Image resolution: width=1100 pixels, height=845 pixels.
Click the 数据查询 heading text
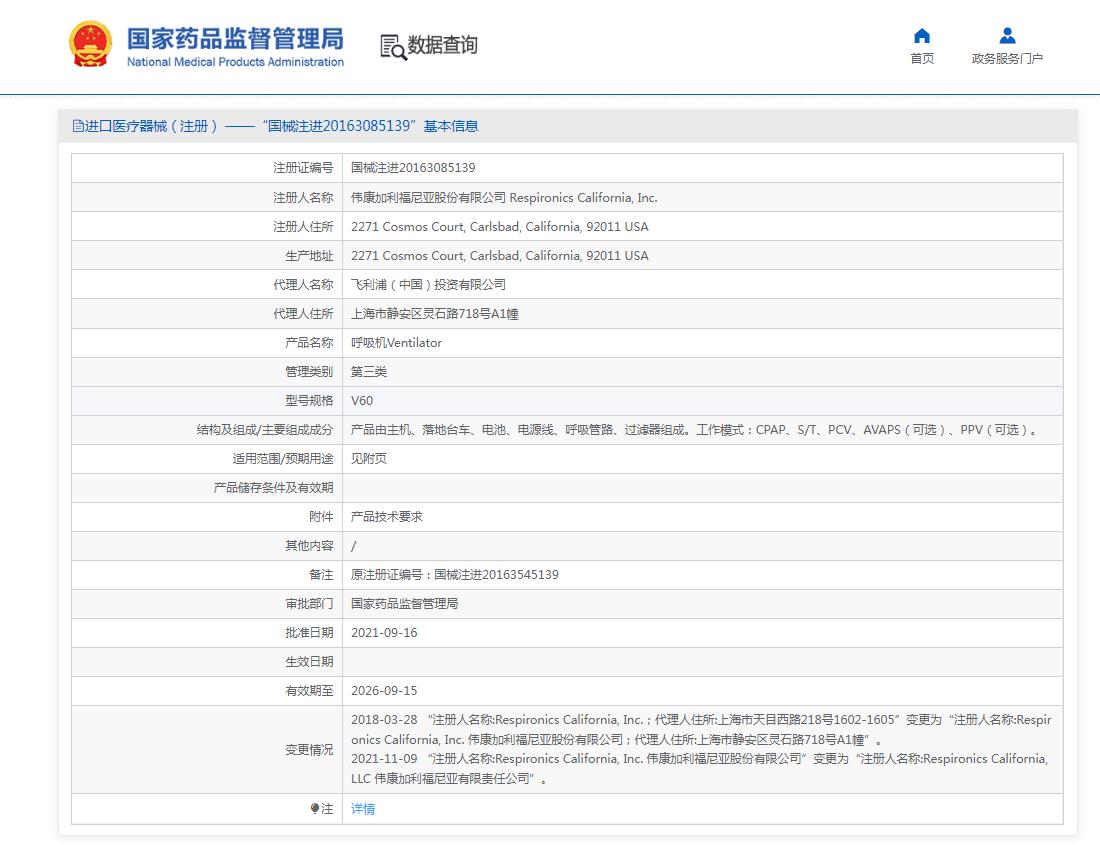(442, 45)
